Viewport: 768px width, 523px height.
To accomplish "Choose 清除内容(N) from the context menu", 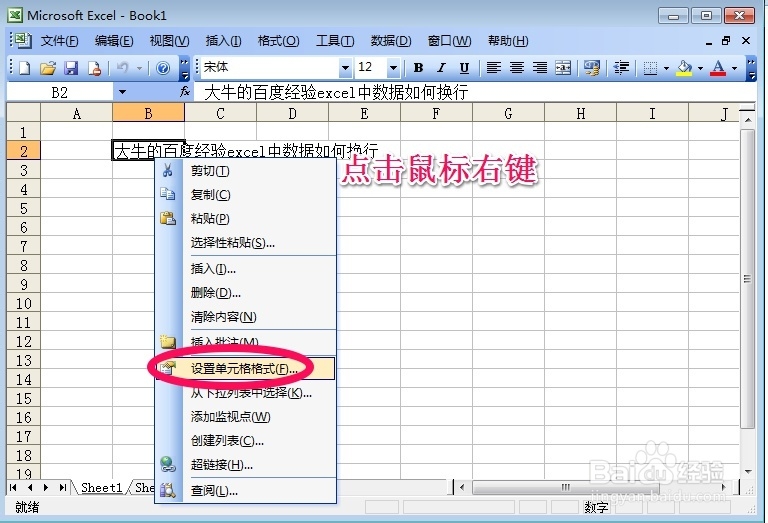I will 245,317.
